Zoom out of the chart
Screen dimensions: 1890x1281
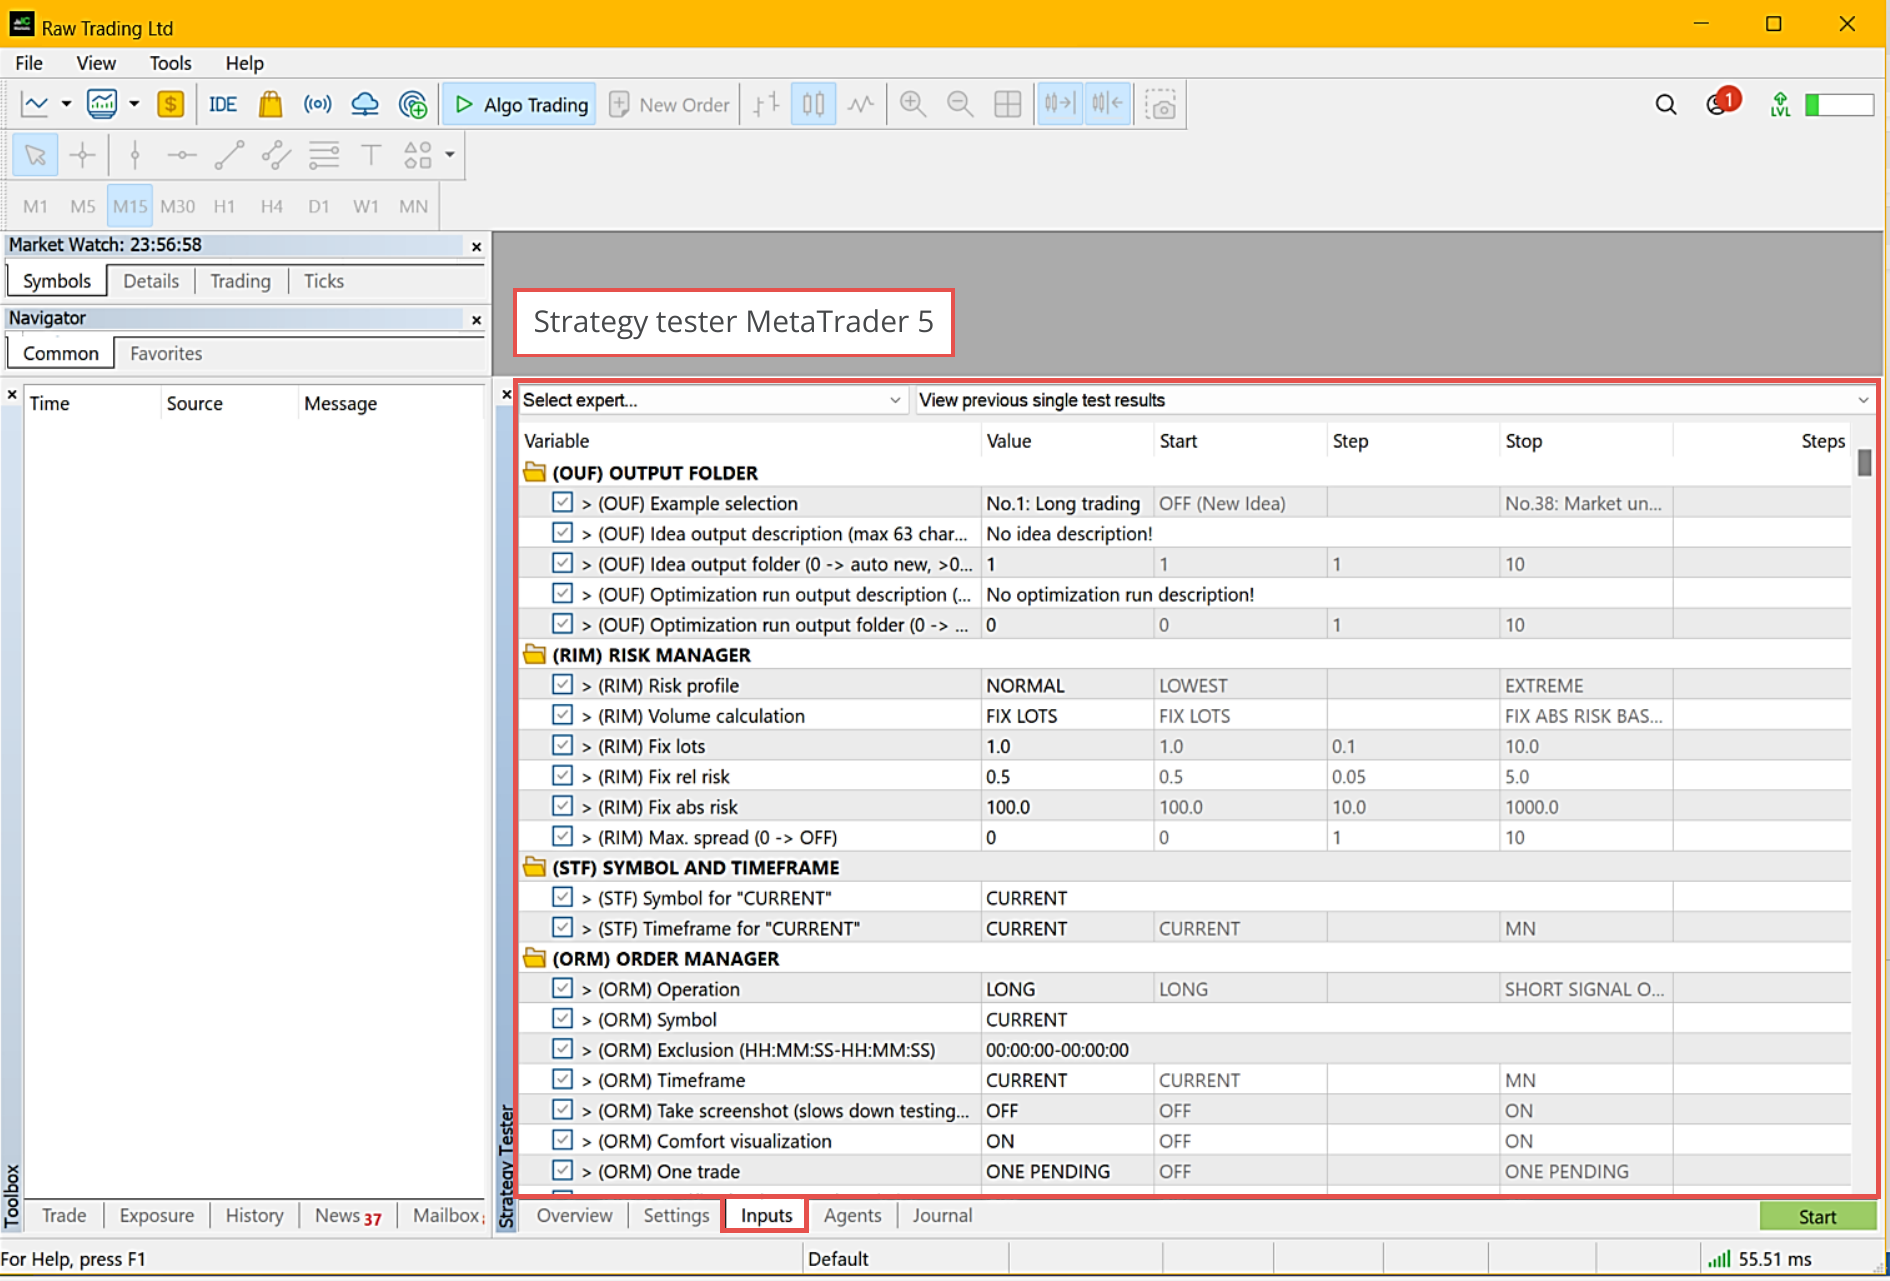960,104
